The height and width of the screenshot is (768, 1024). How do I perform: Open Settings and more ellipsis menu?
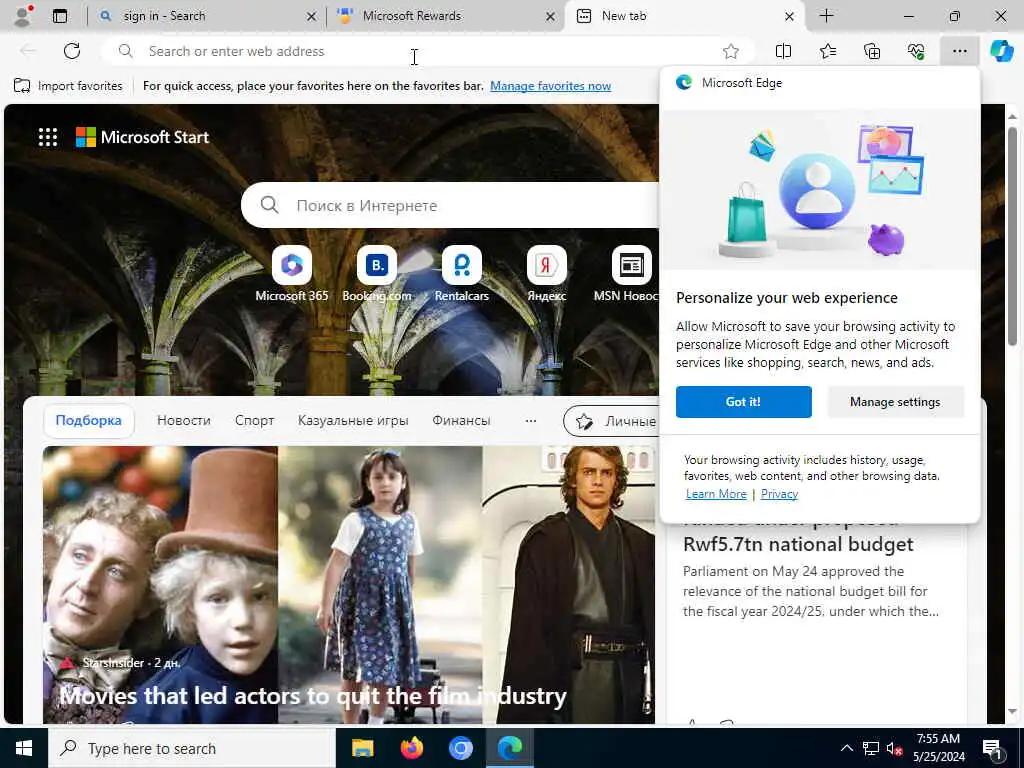(x=959, y=51)
